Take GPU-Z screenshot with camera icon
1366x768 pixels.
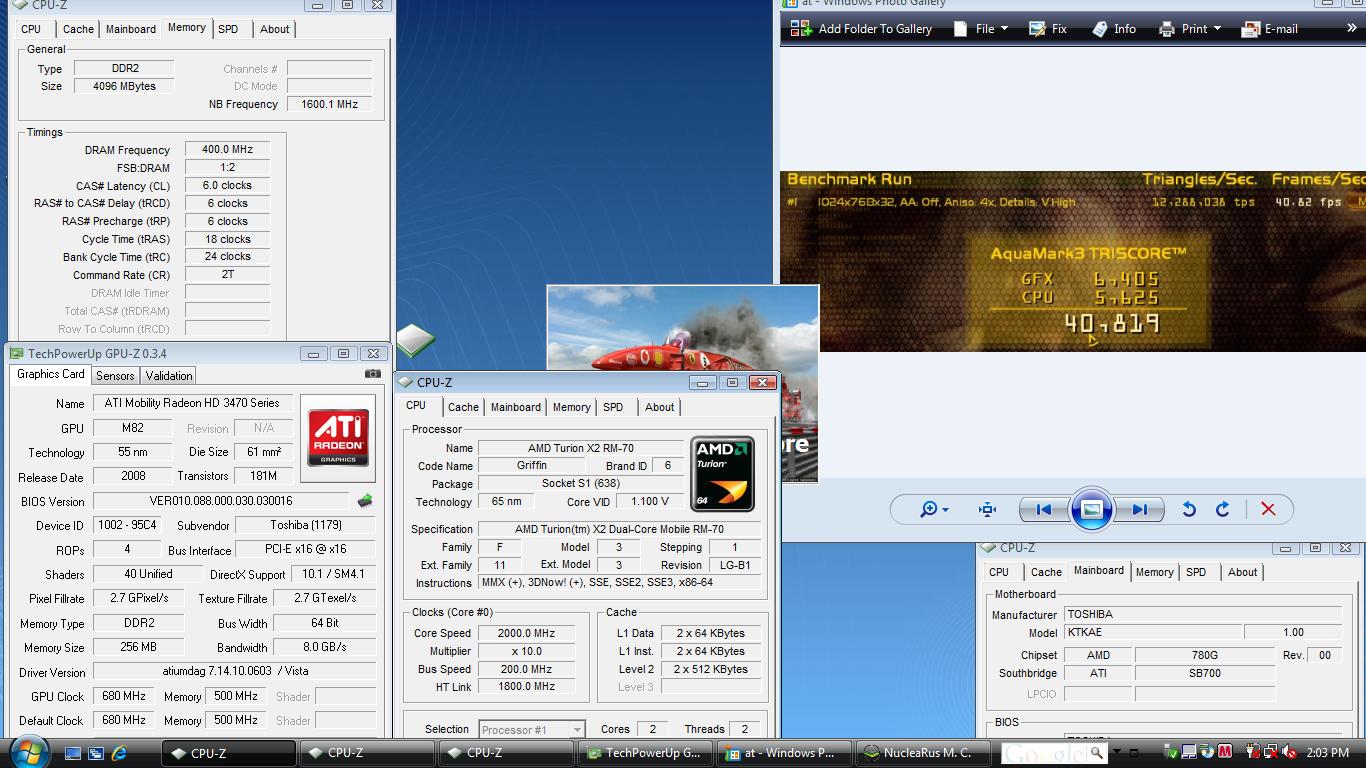[x=373, y=374]
